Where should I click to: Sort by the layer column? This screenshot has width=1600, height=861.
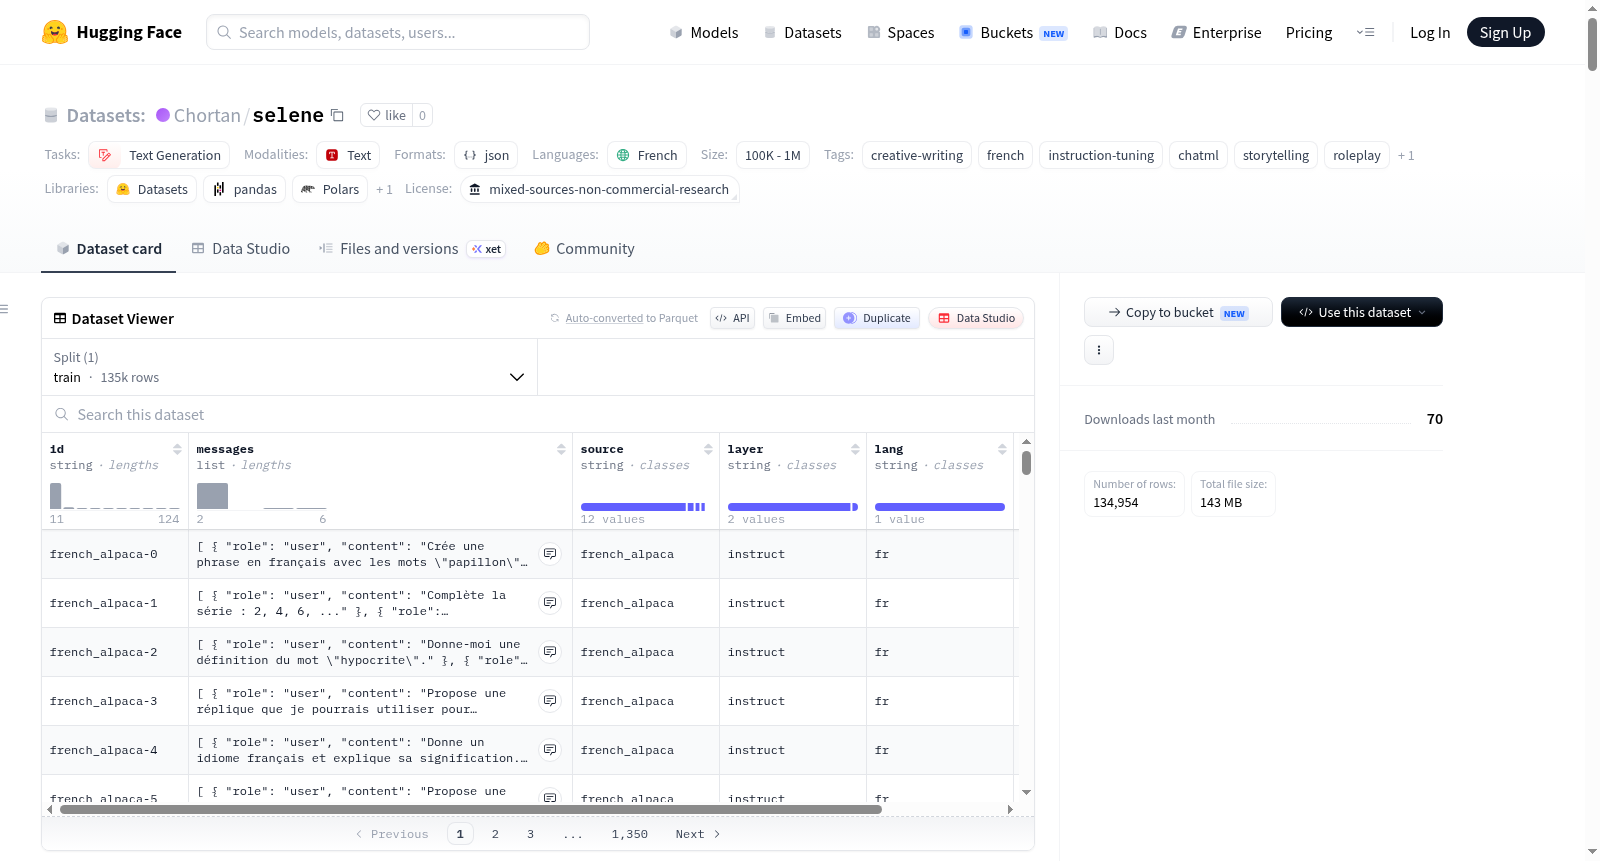[855, 449]
